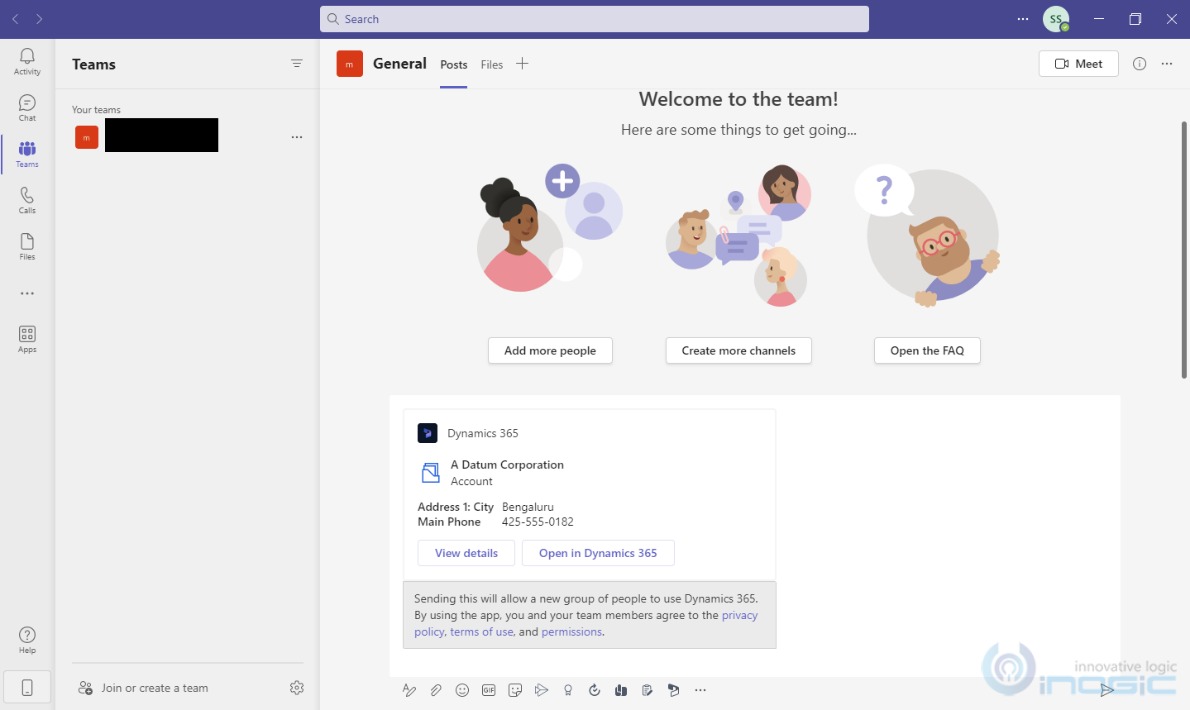Click the Filter teams icon

click(297, 64)
